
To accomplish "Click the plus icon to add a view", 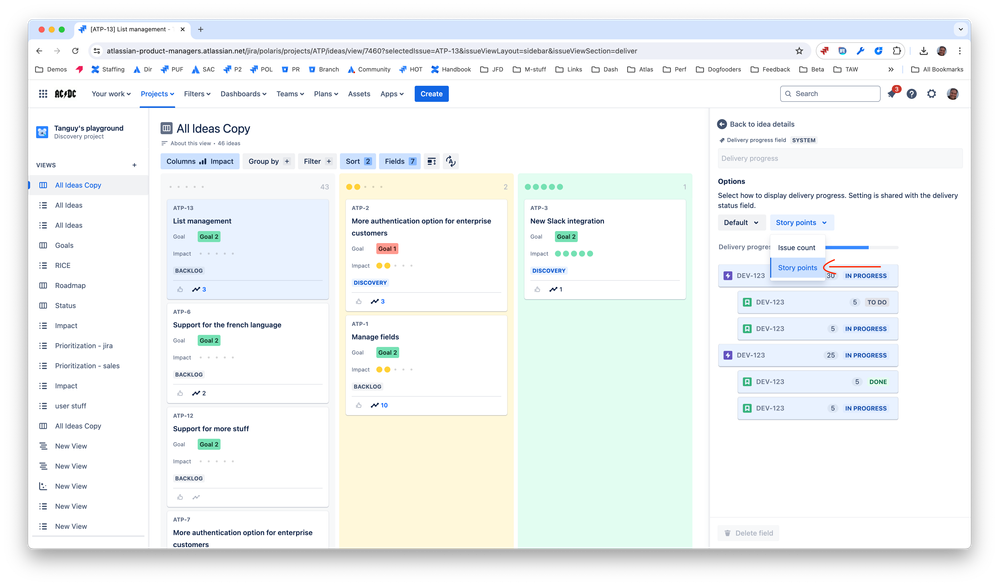I will [134, 165].
